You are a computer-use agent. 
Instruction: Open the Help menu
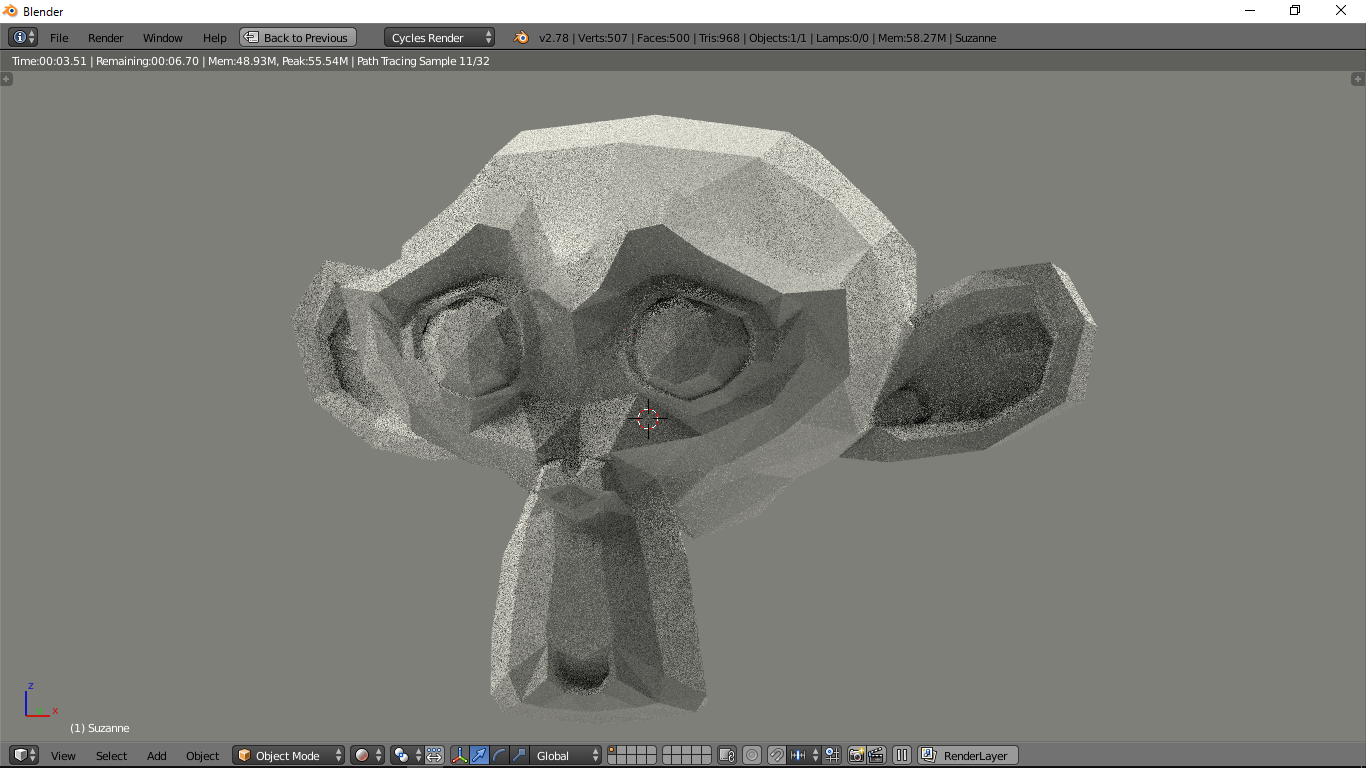215,38
